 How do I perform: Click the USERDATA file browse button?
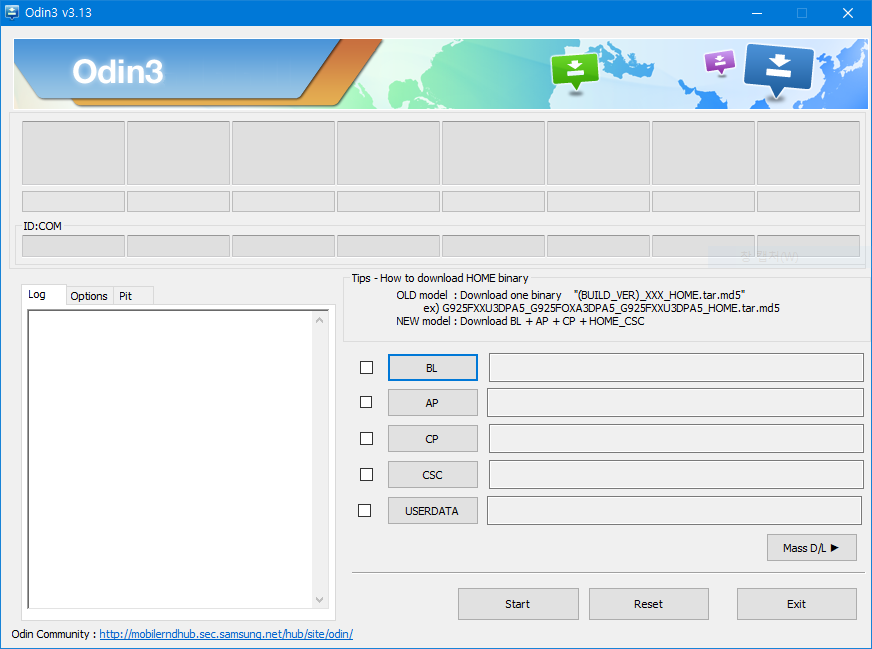pyautogui.click(x=433, y=511)
